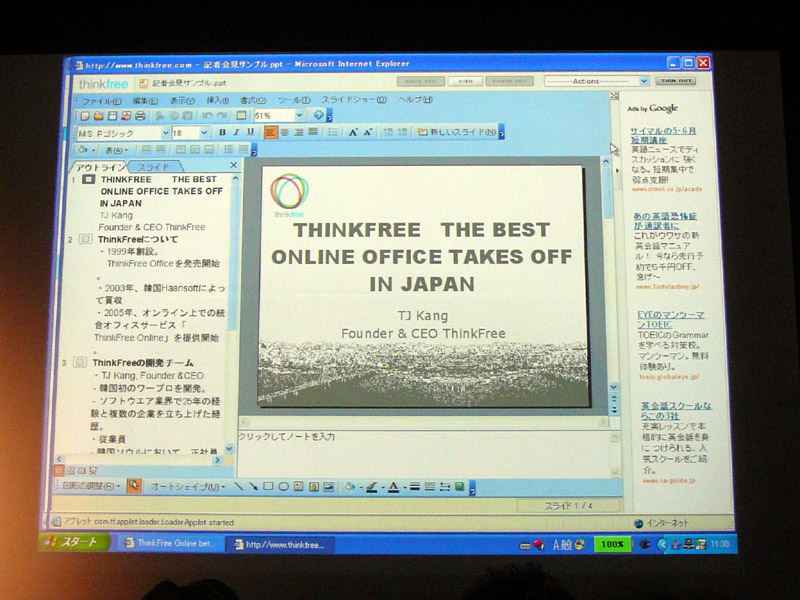Toggle Underline formatting
This screenshot has width=800, height=600.
coord(251,132)
